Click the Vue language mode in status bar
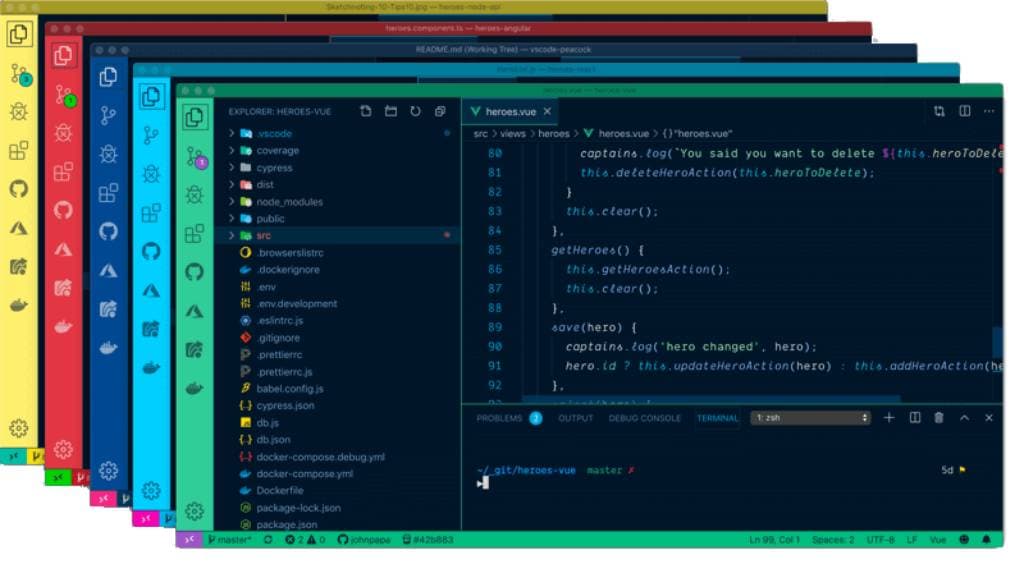The width and height of the screenshot is (1024, 564). tap(938, 540)
